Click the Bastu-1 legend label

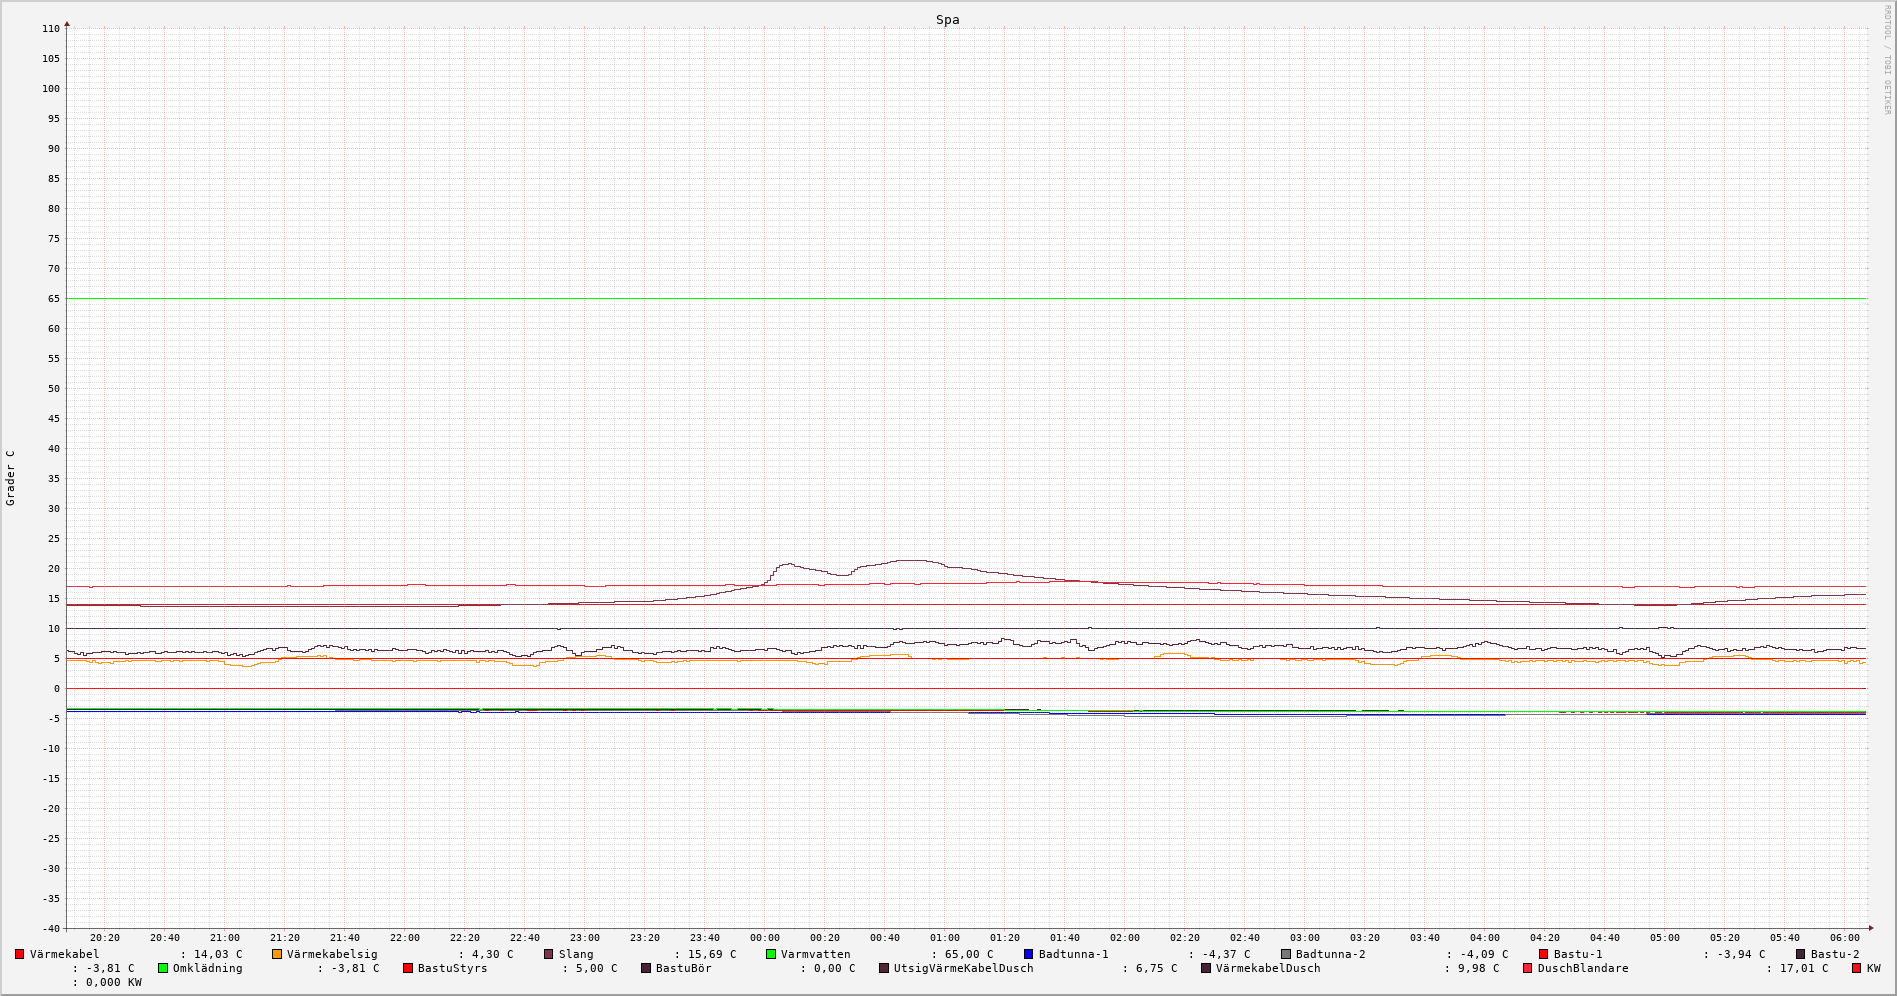click(1577, 954)
